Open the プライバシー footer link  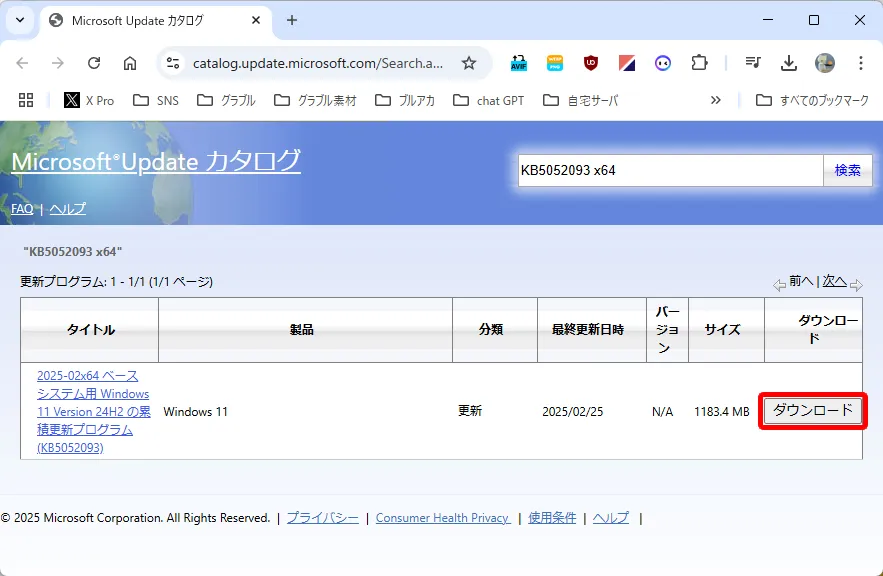click(323, 517)
